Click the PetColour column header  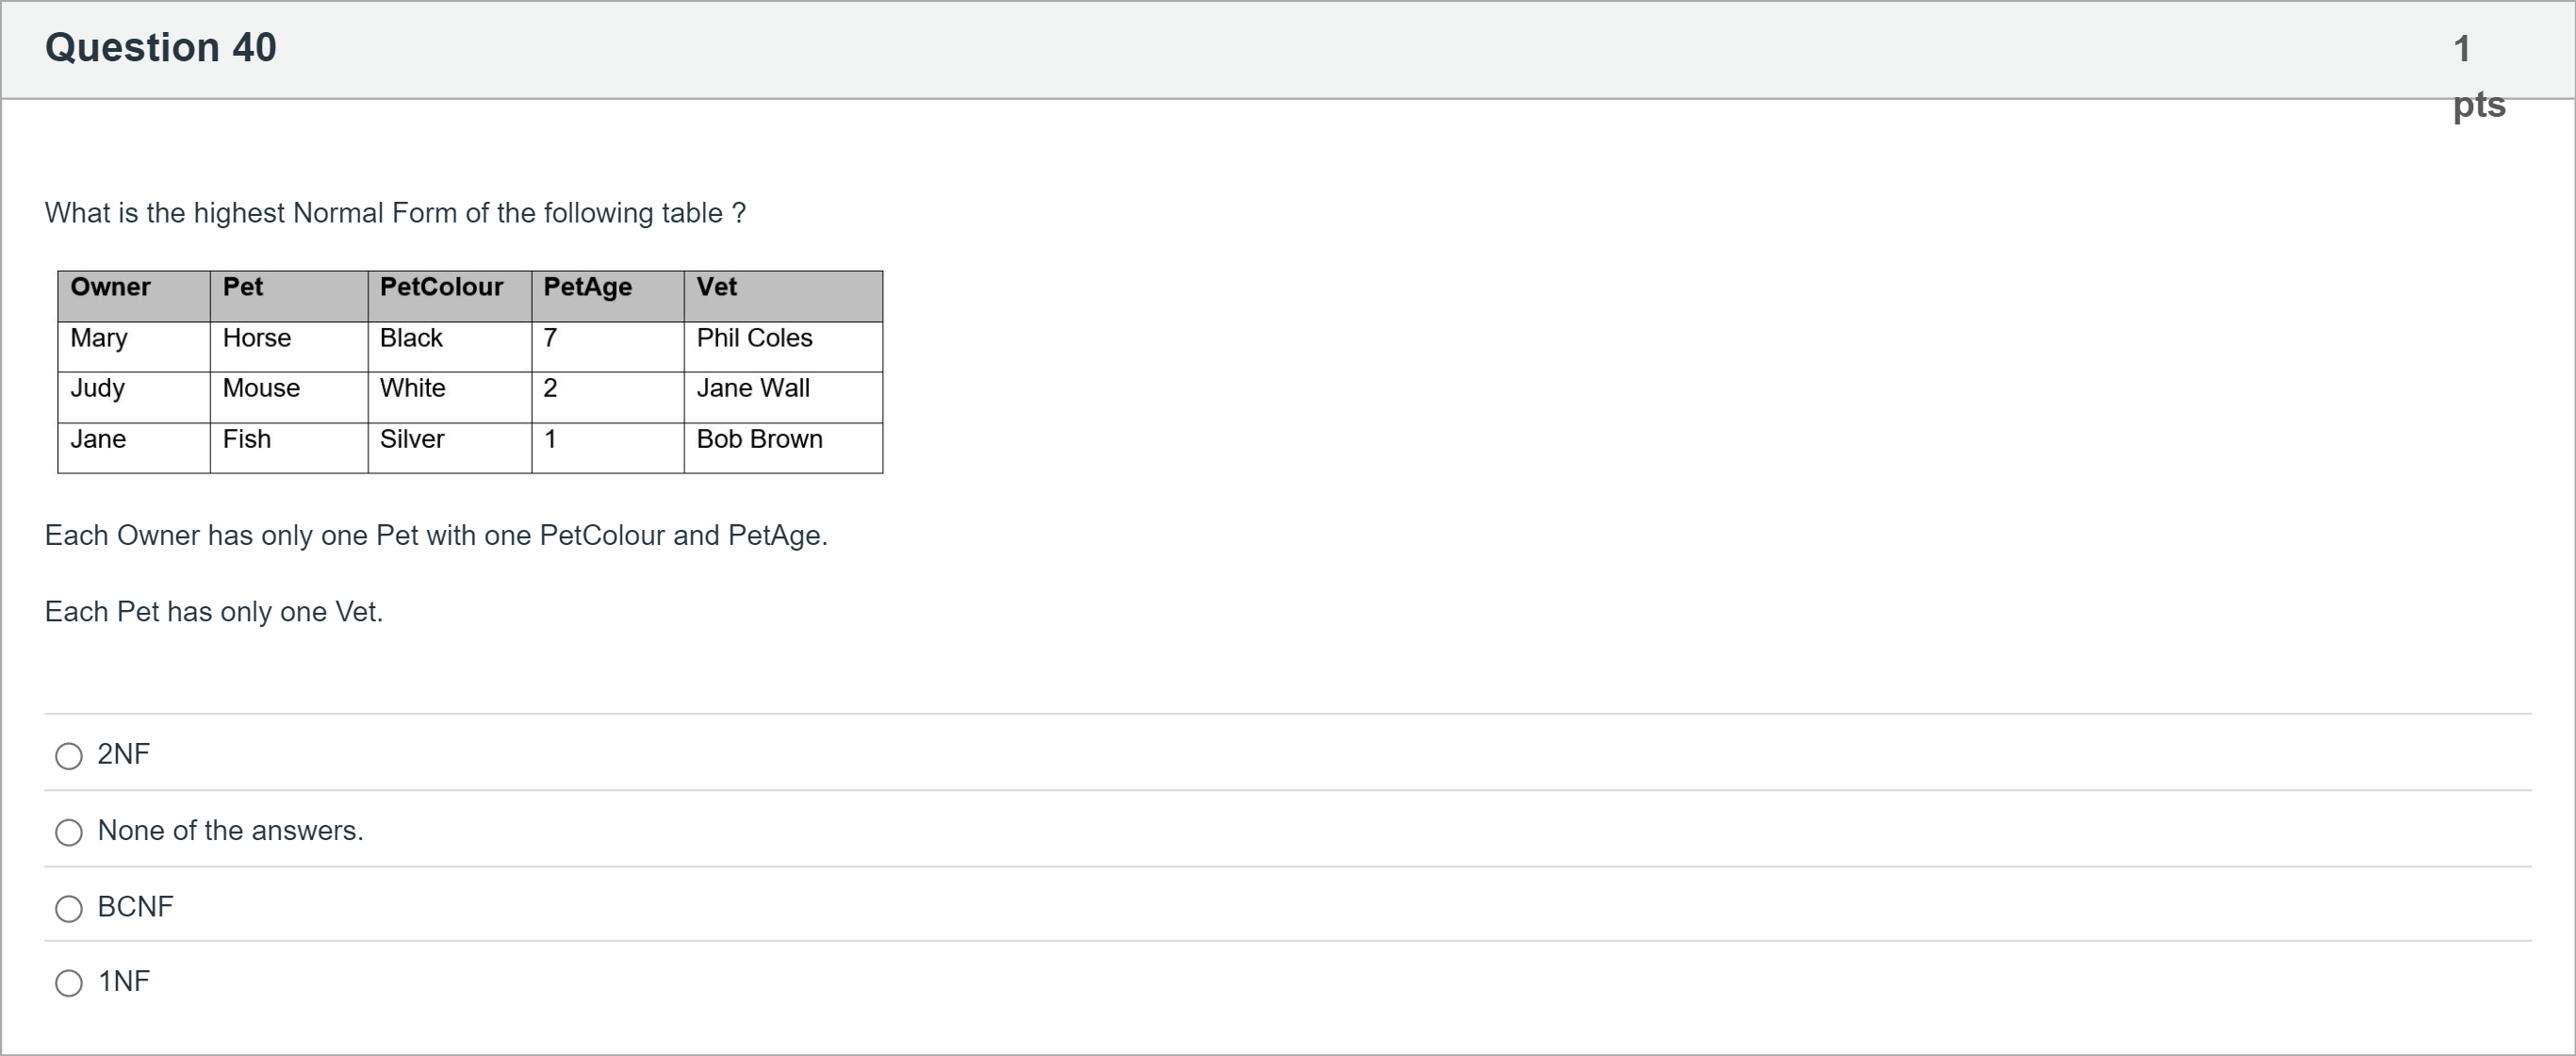click(441, 287)
